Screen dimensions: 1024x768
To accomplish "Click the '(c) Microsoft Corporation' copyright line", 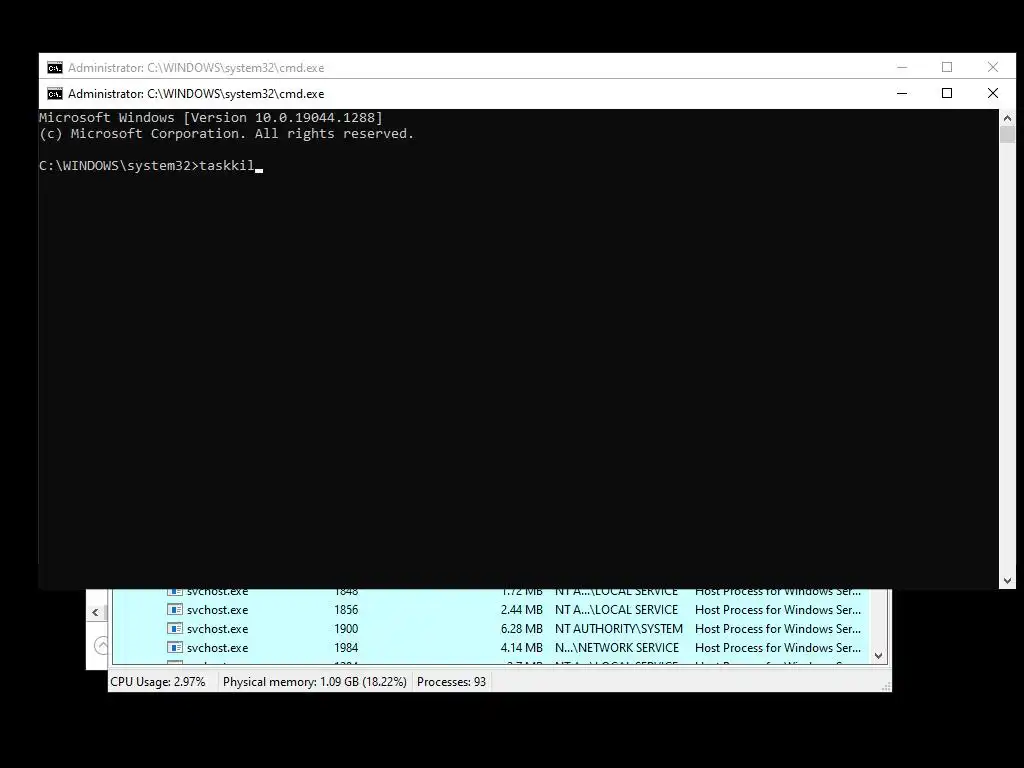I will coord(227,133).
